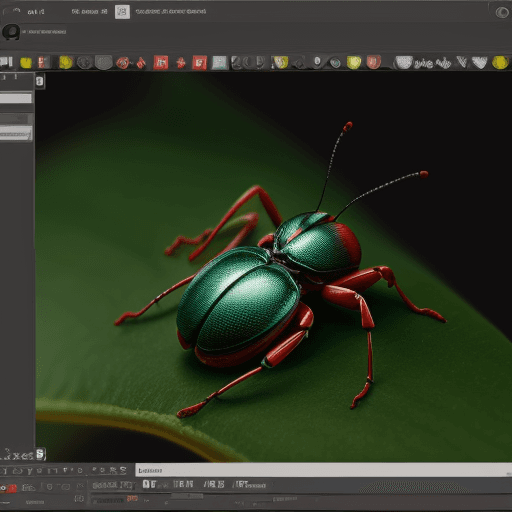The width and height of the screenshot is (512, 512).
Task: Click the small red star toolbar icon
Action: click(181, 63)
